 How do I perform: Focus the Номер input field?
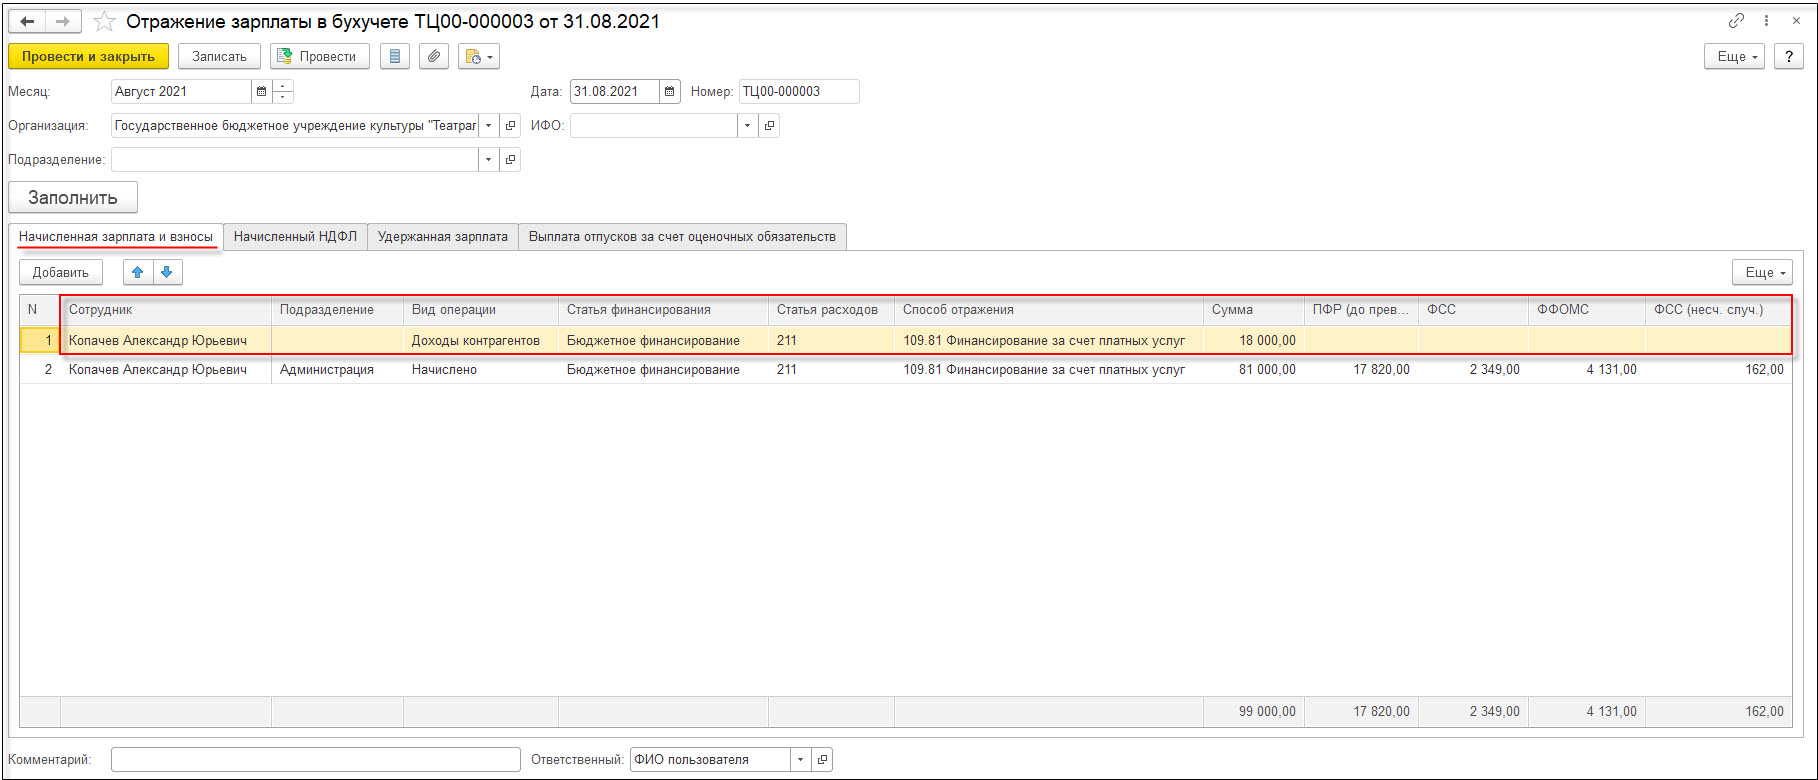(x=798, y=91)
